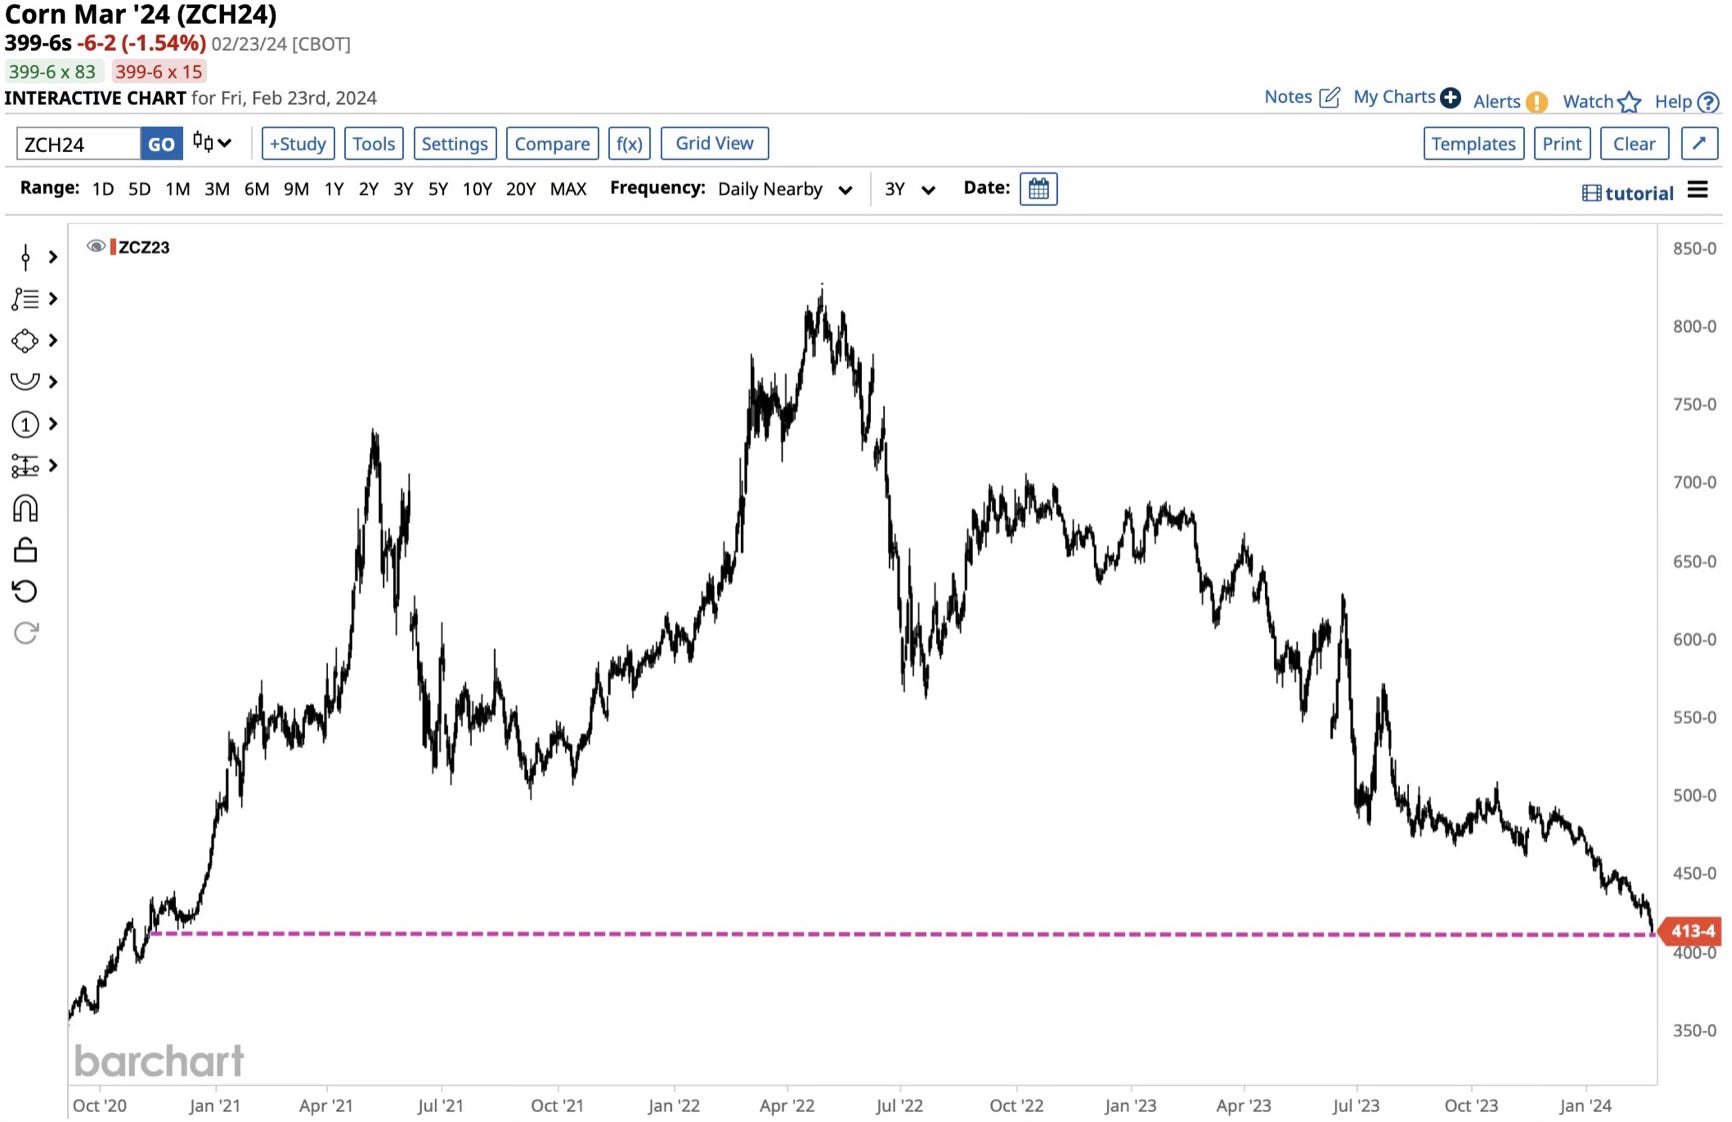Expand the shapes tool chevron
Viewport: 1732px width, 1122px height.
click(53, 341)
